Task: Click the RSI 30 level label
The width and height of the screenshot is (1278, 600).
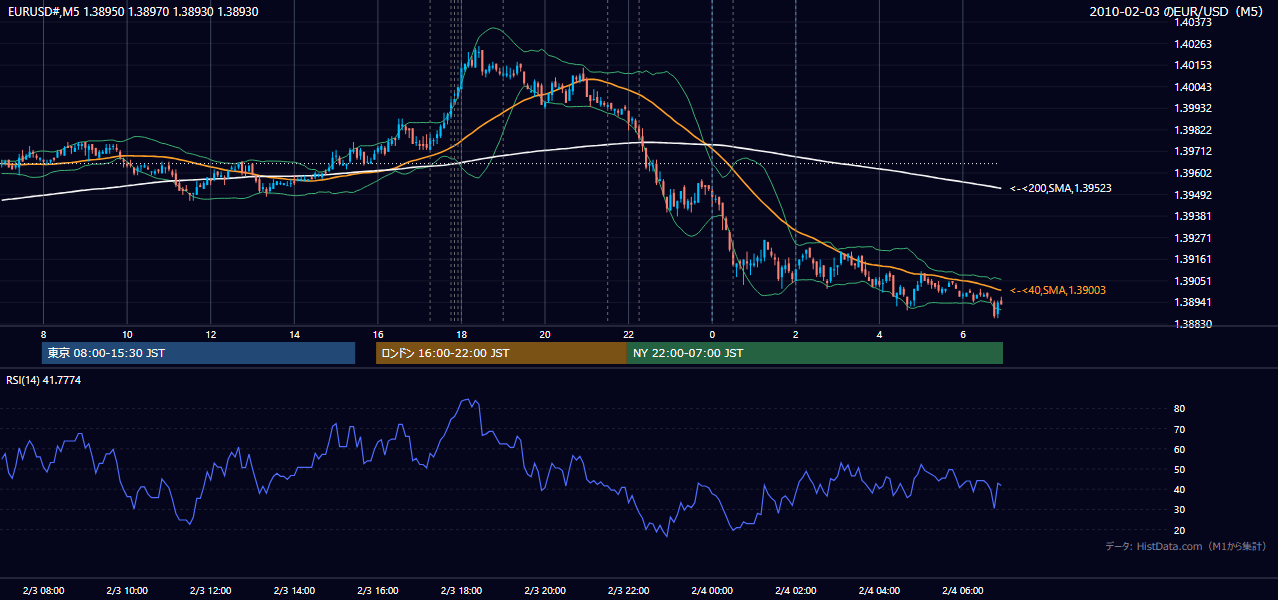Action: 1180,510
